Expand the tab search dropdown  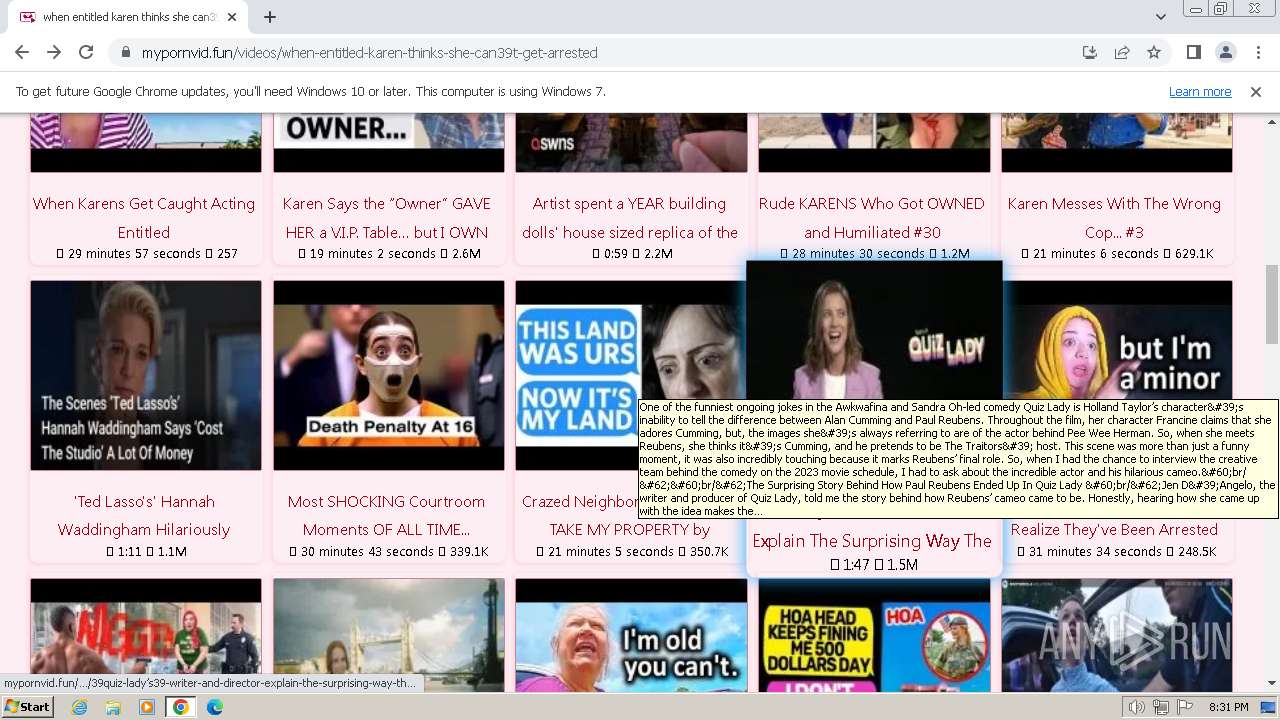[x=1160, y=17]
